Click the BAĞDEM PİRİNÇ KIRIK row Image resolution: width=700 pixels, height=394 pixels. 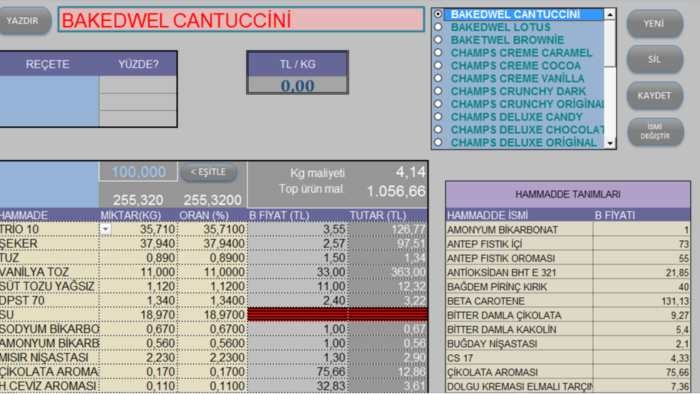pos(568,287)
